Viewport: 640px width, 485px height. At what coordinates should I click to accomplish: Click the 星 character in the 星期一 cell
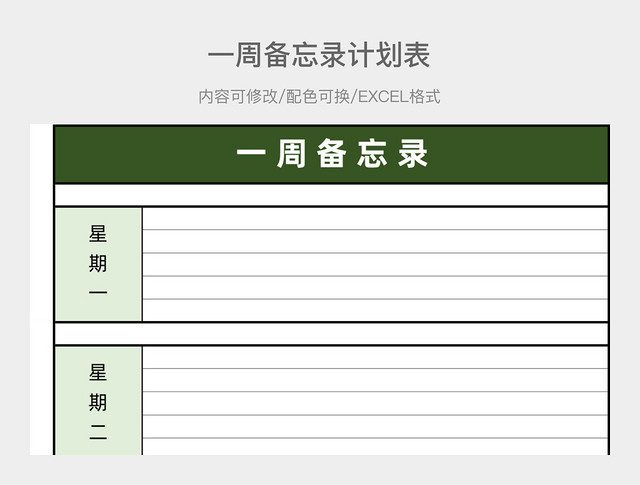tap(98, 234)
